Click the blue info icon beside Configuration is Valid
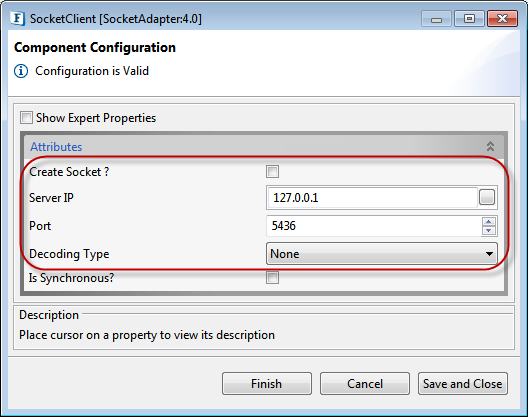 coord(21,71)
